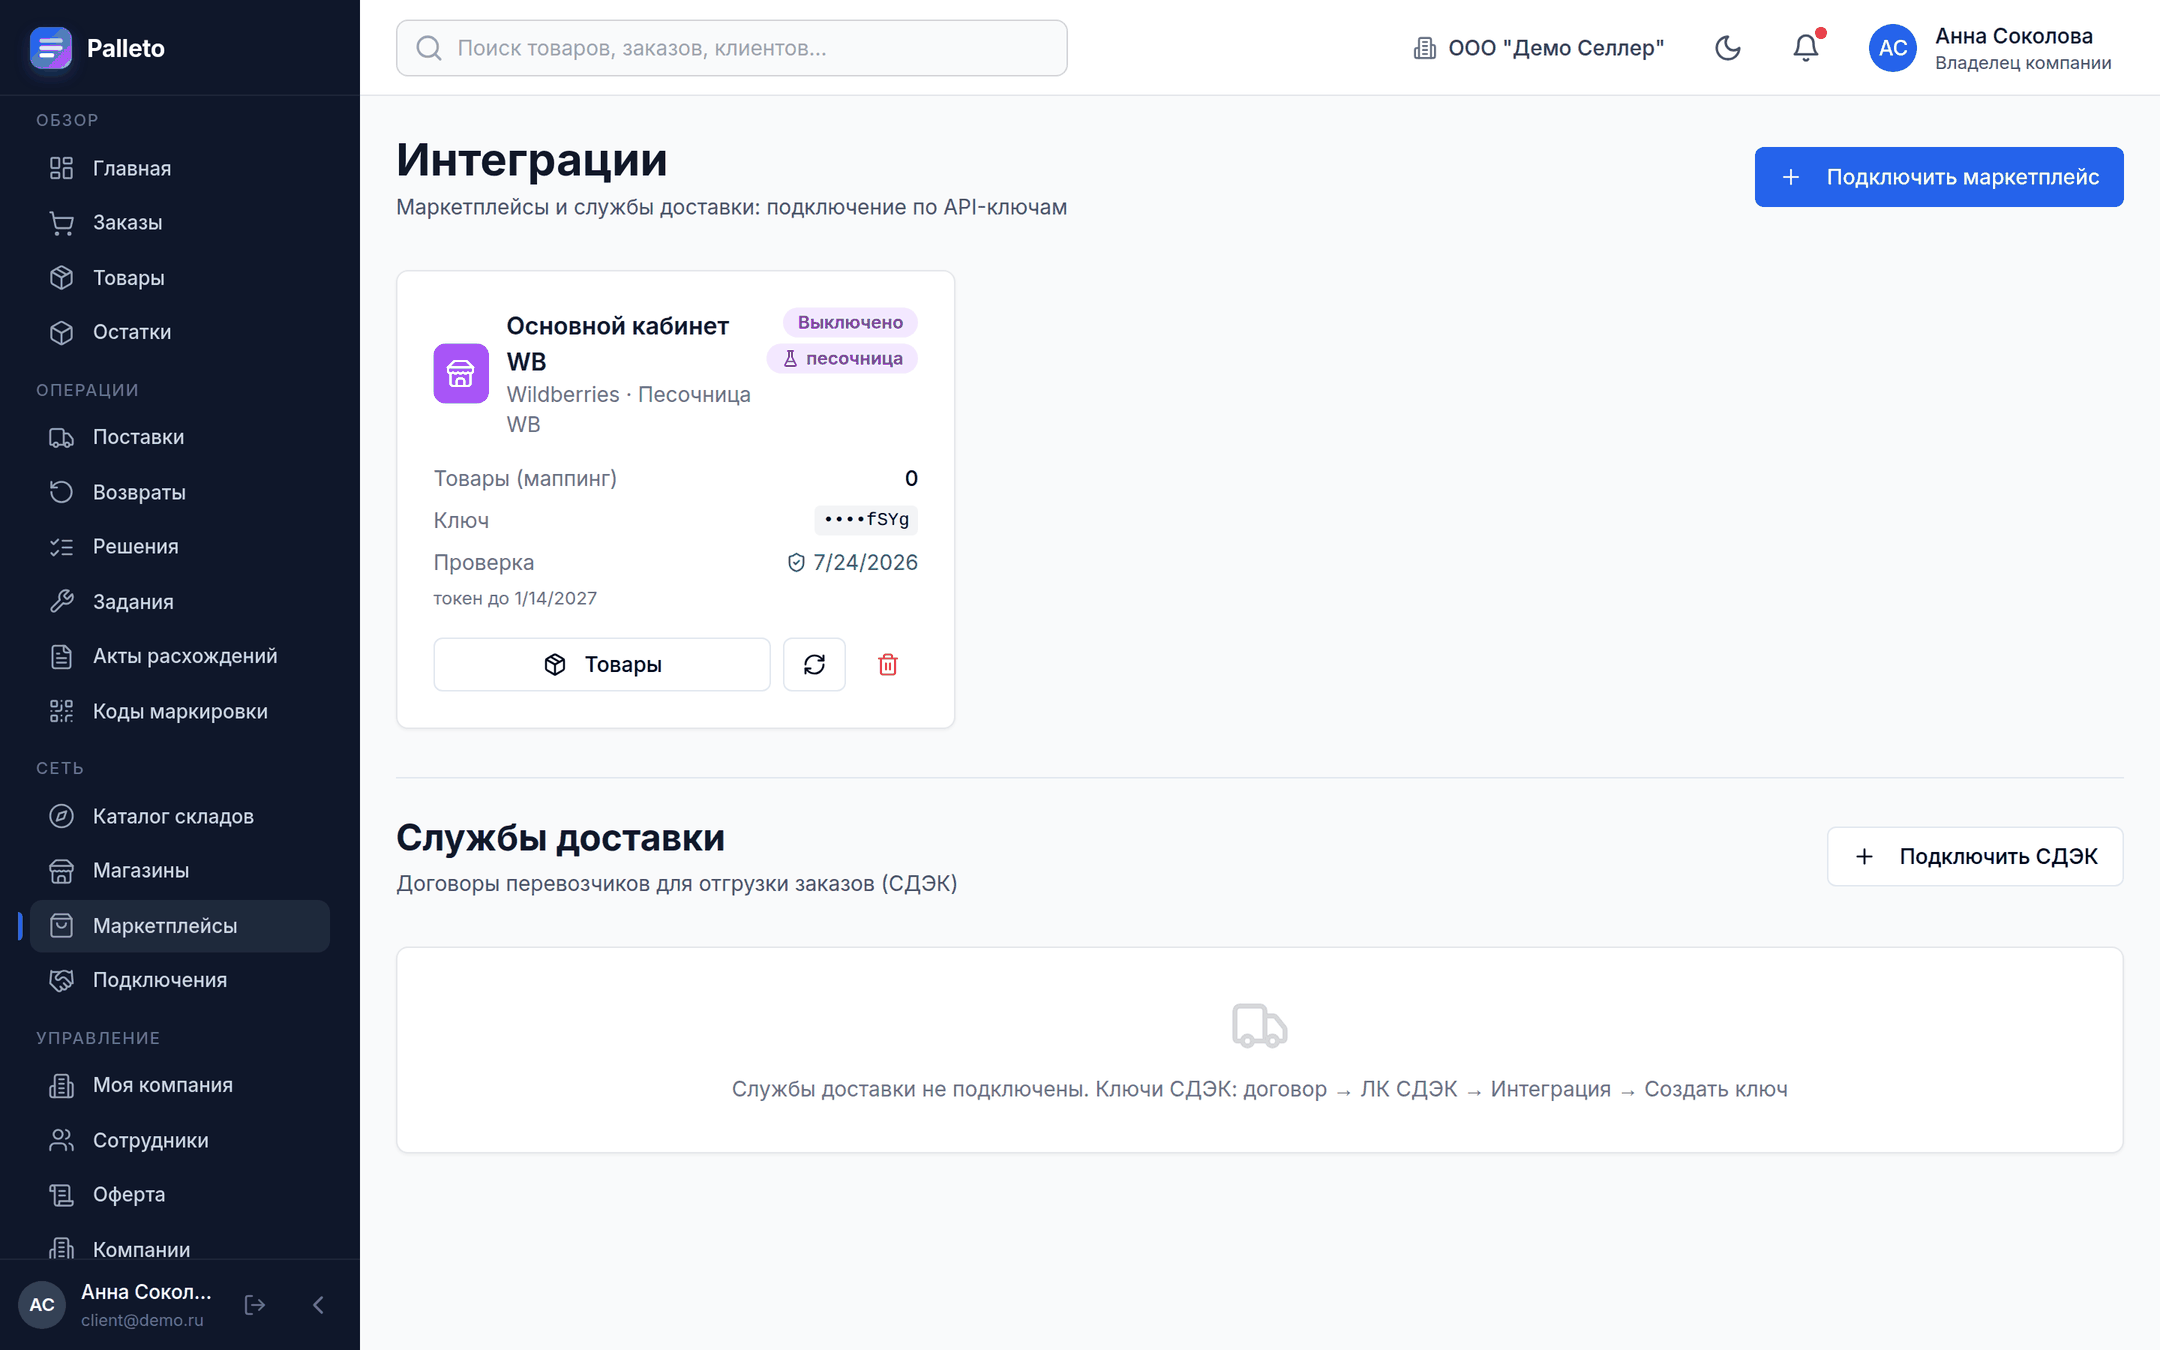Open notifications bell
This screenshot has height=1350, width=2160.
click(1806, 48)
